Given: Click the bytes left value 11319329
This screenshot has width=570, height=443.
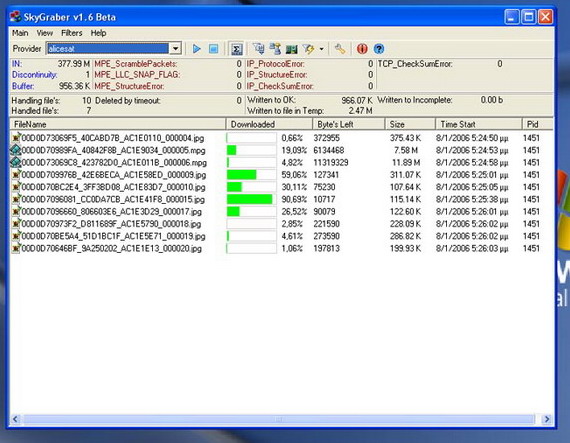Looking at the screenshot, I should [x=331, y=163].
